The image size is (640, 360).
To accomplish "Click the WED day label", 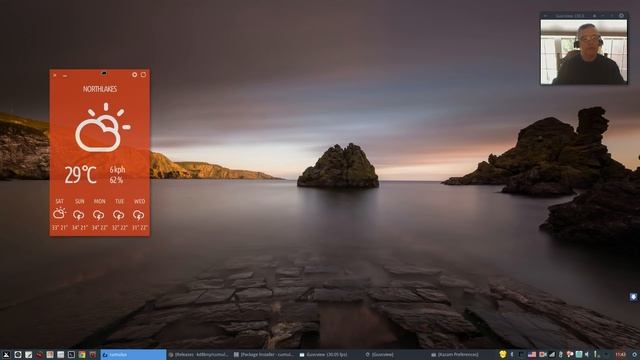I will coord(140,201).
